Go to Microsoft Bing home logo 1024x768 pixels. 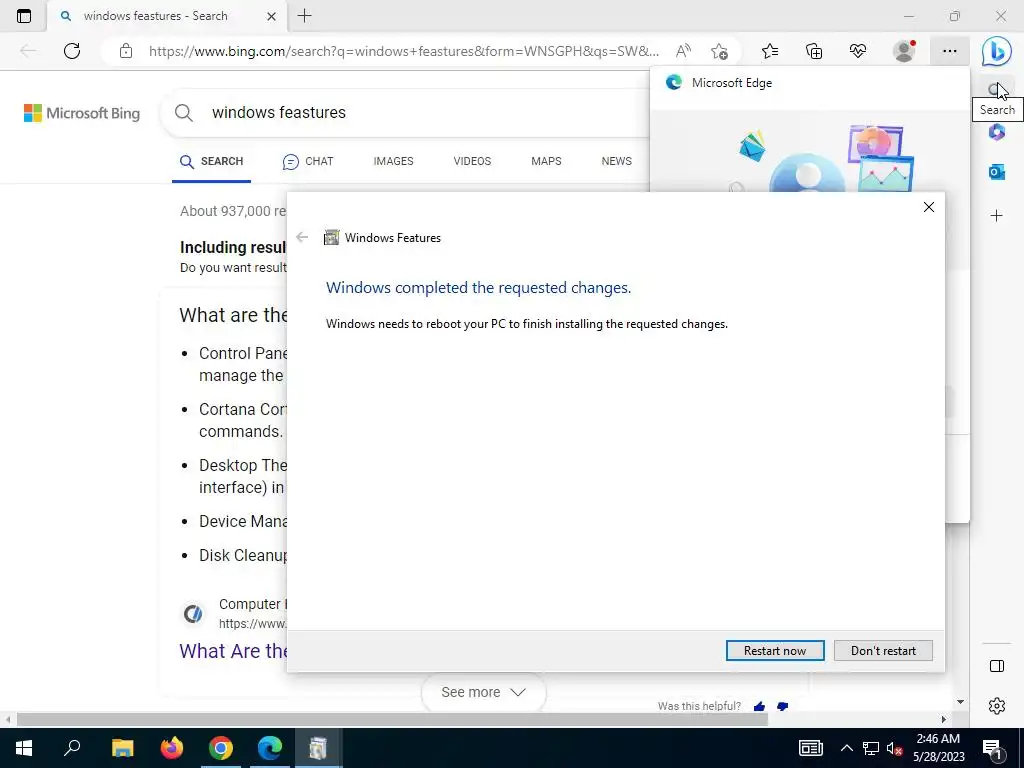82,113
